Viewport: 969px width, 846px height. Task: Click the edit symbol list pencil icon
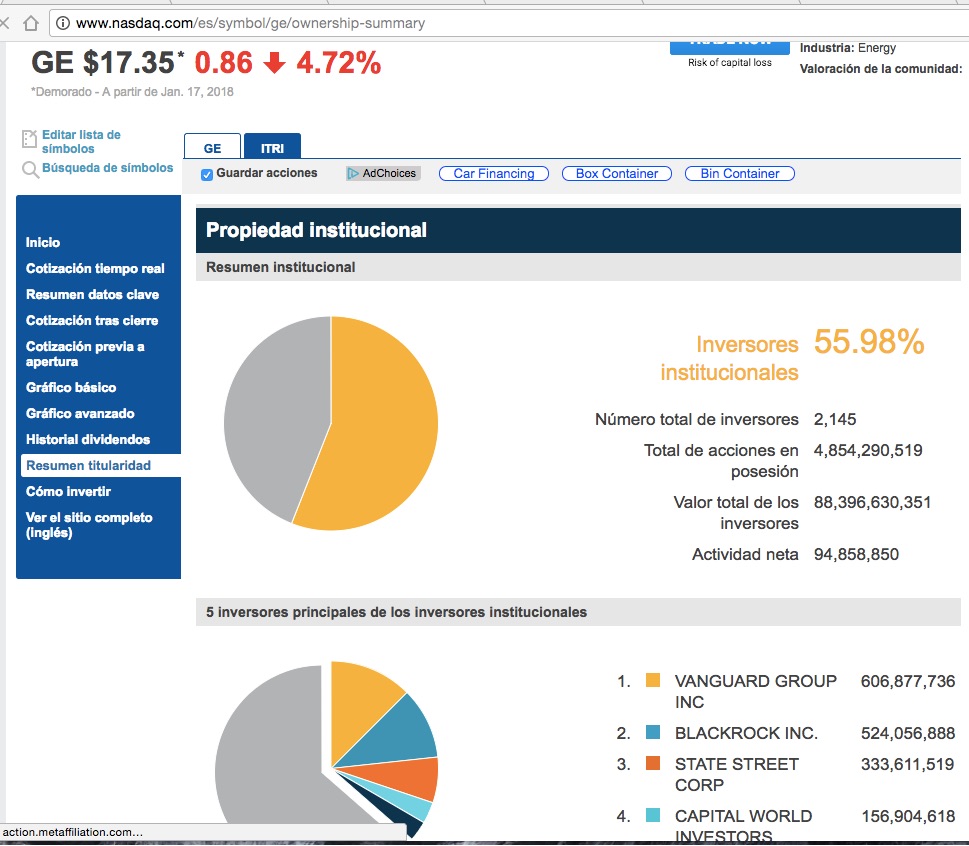click(29, 141)
